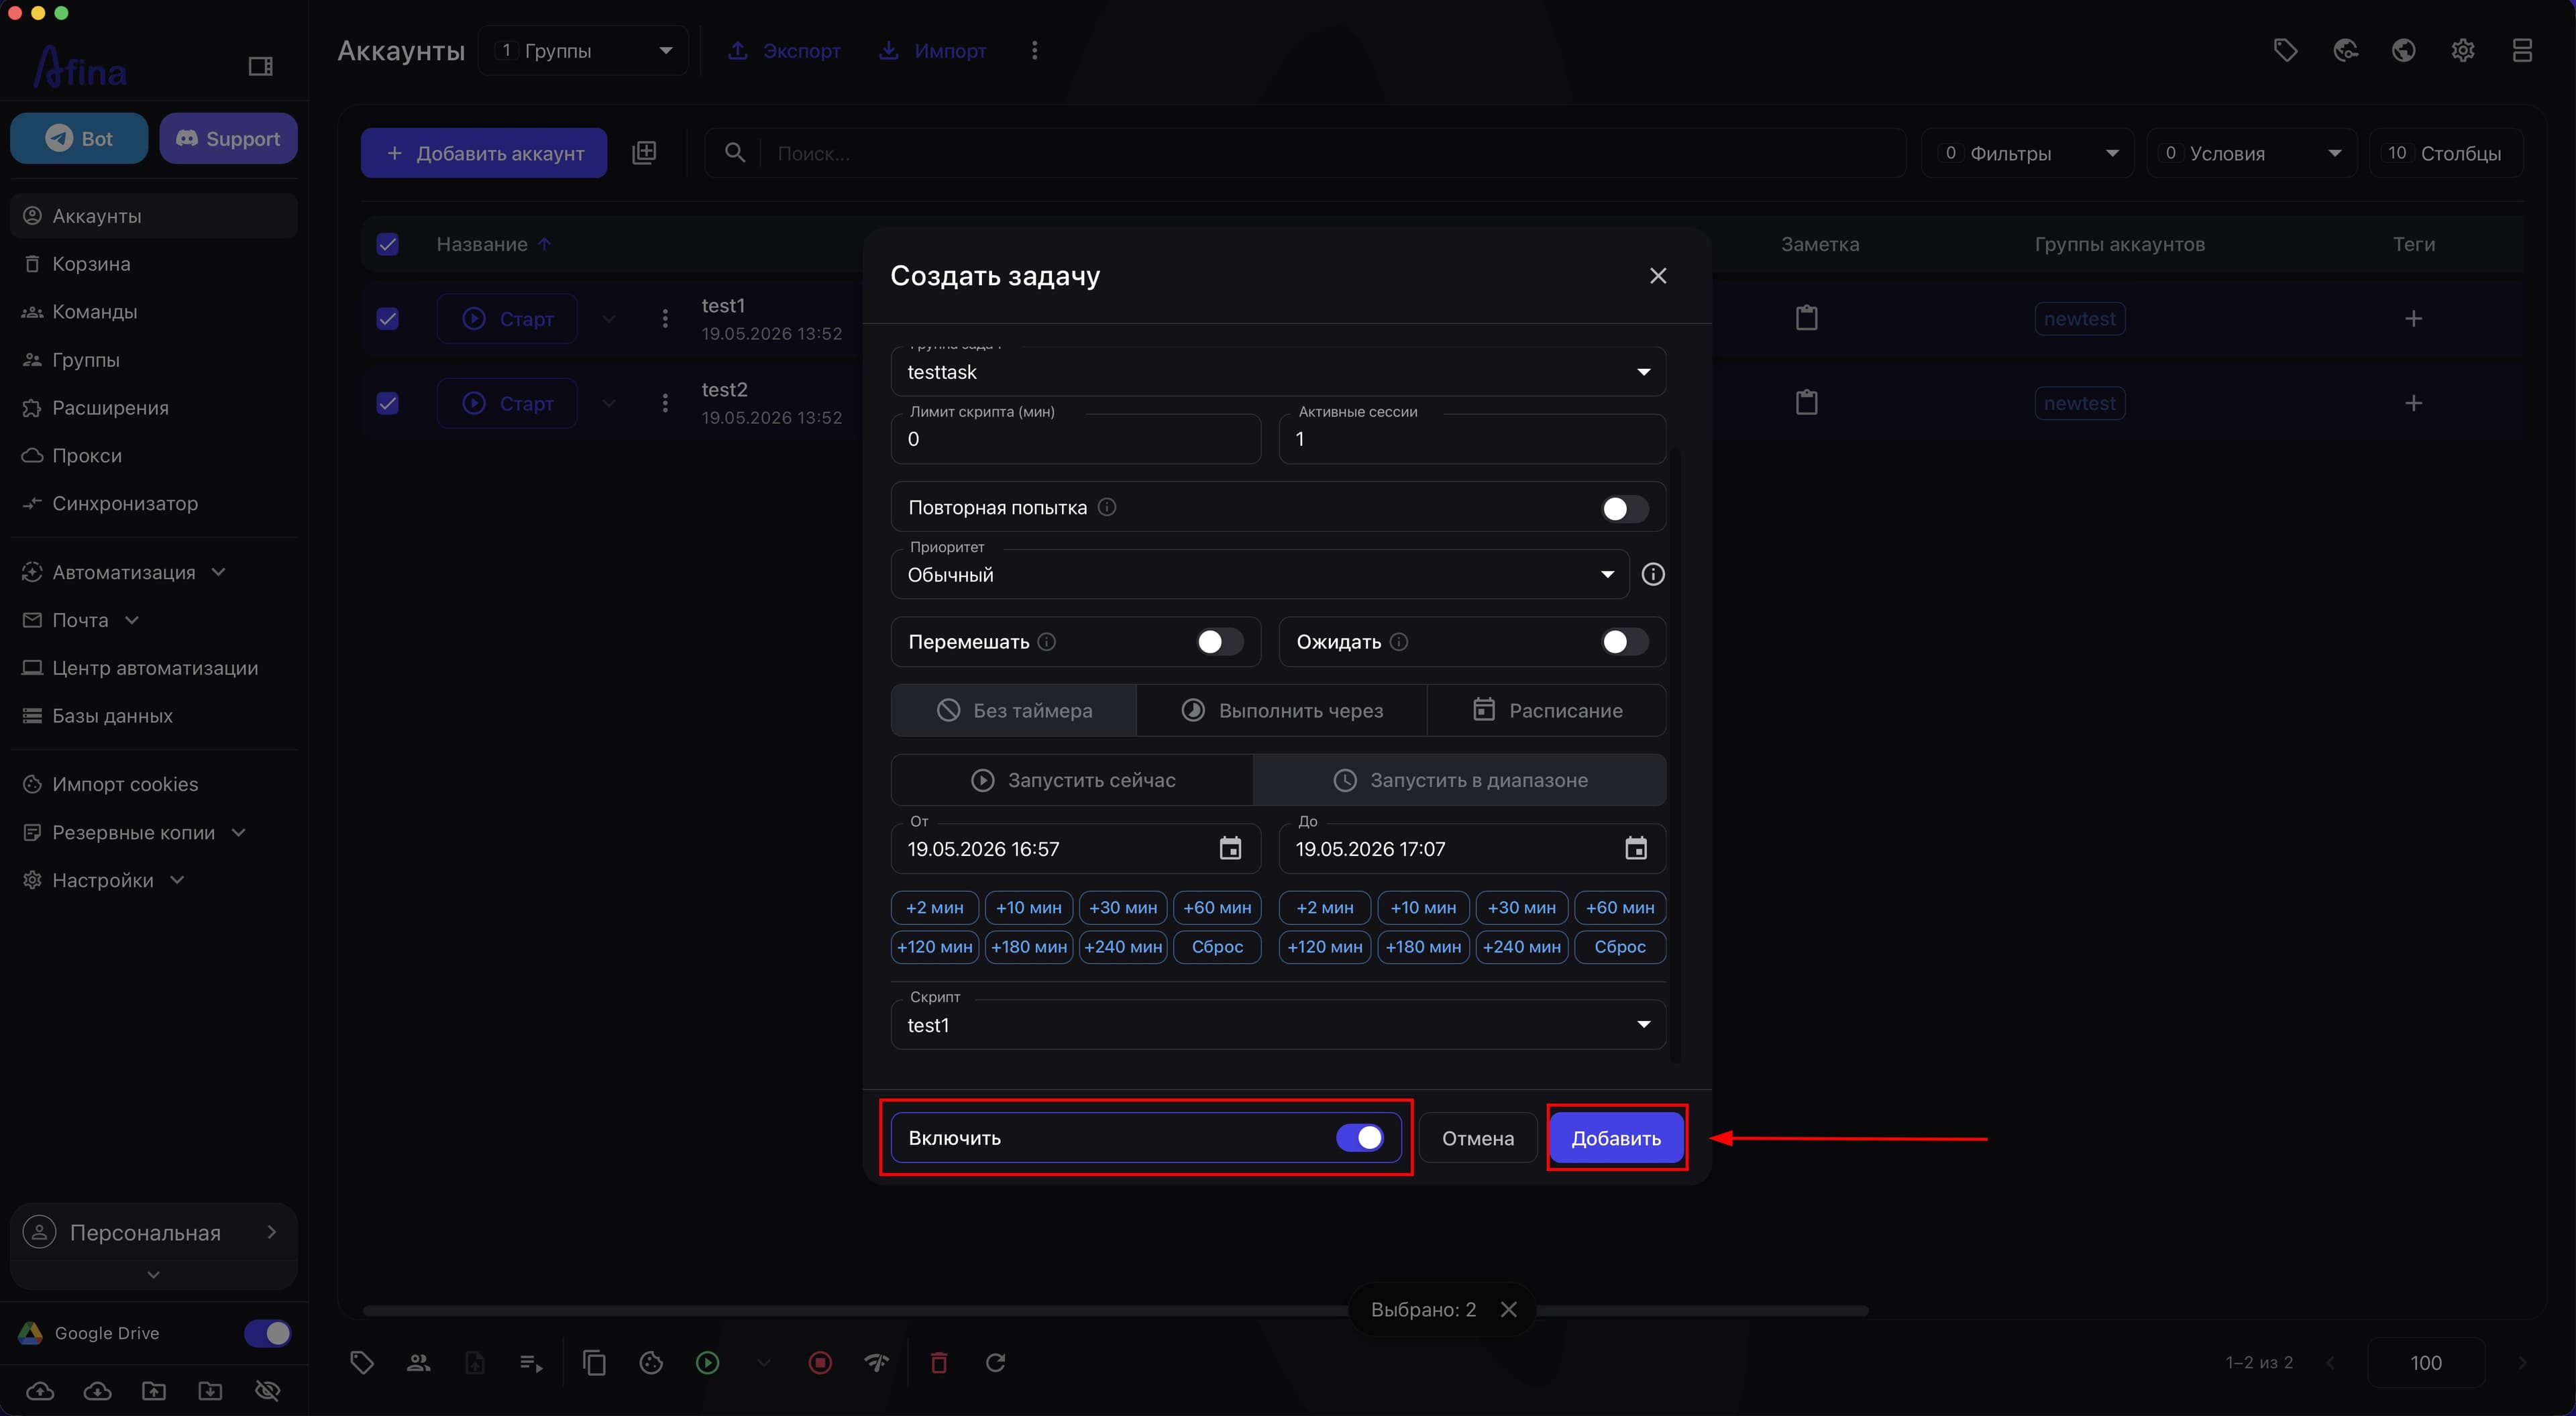Click the Активные сессии field
Image resolution: width=2576 pixels, height=1416 pixels.
coord(1472,439)
